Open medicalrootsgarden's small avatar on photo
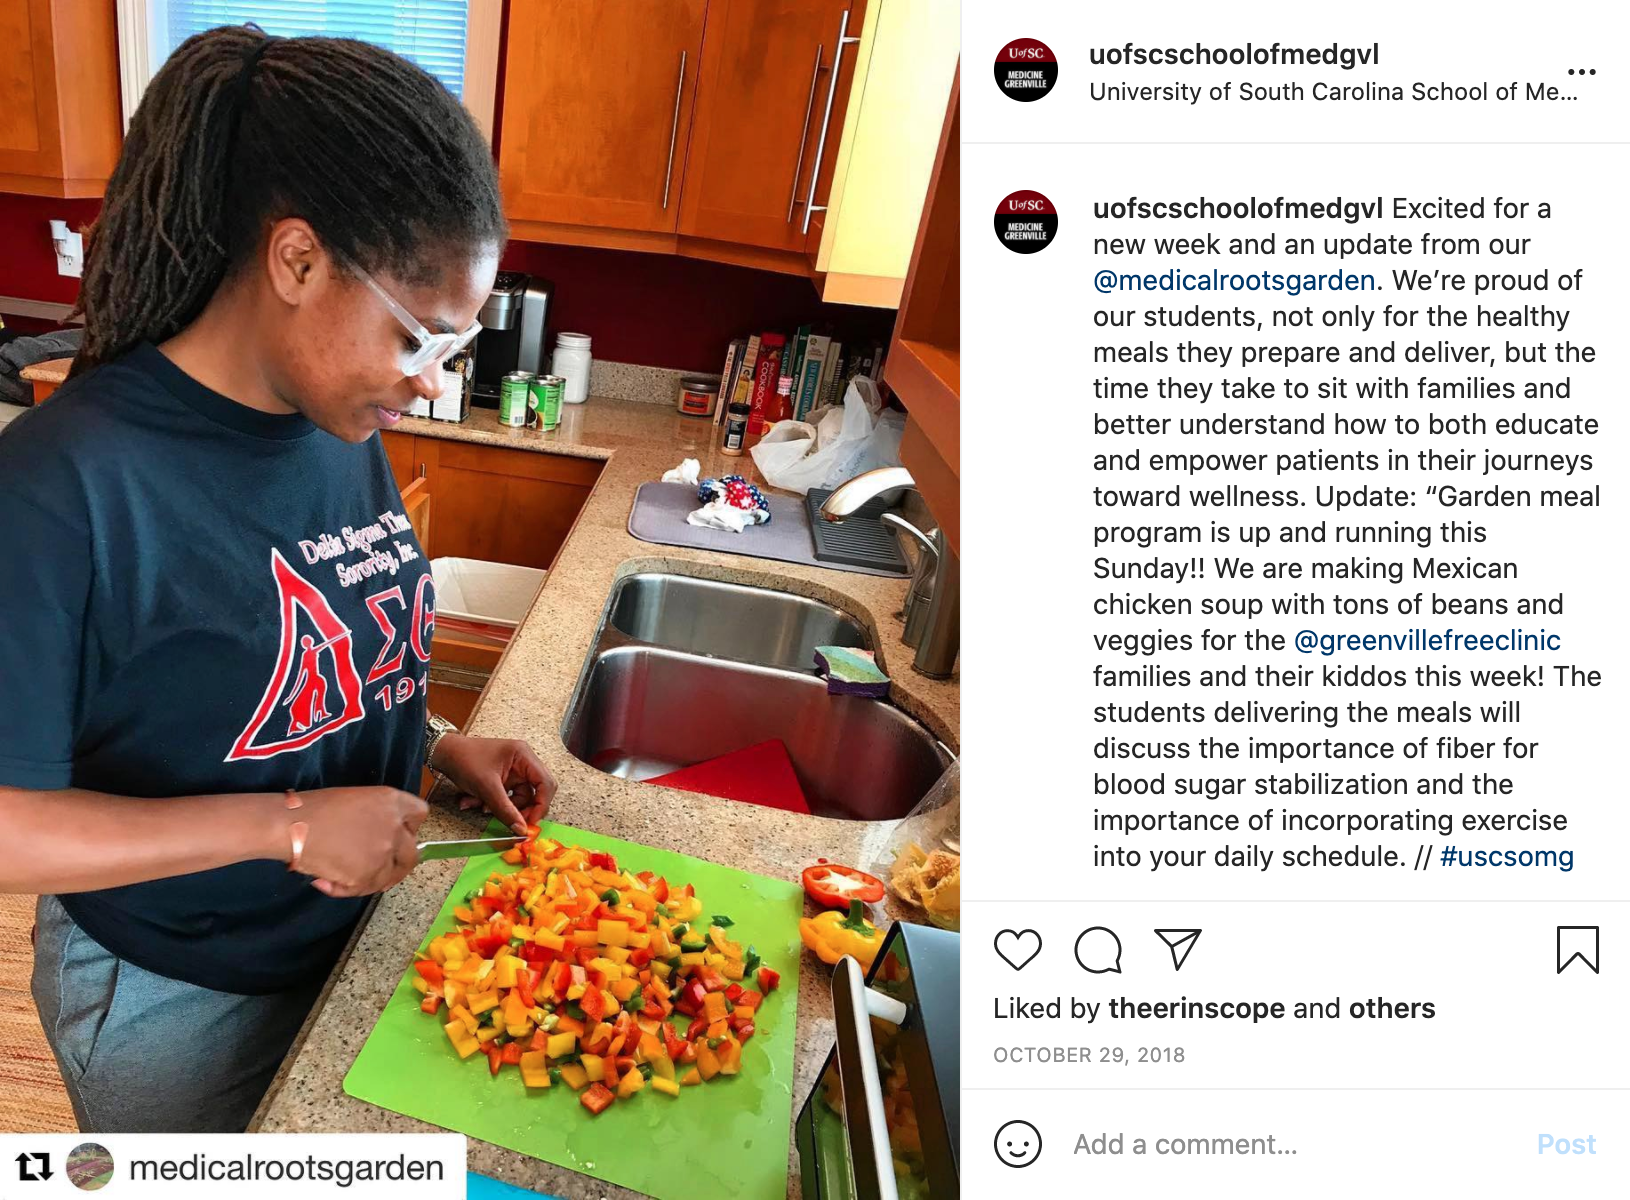This screenshot has width=1630, height=1200. [90, 1167]
